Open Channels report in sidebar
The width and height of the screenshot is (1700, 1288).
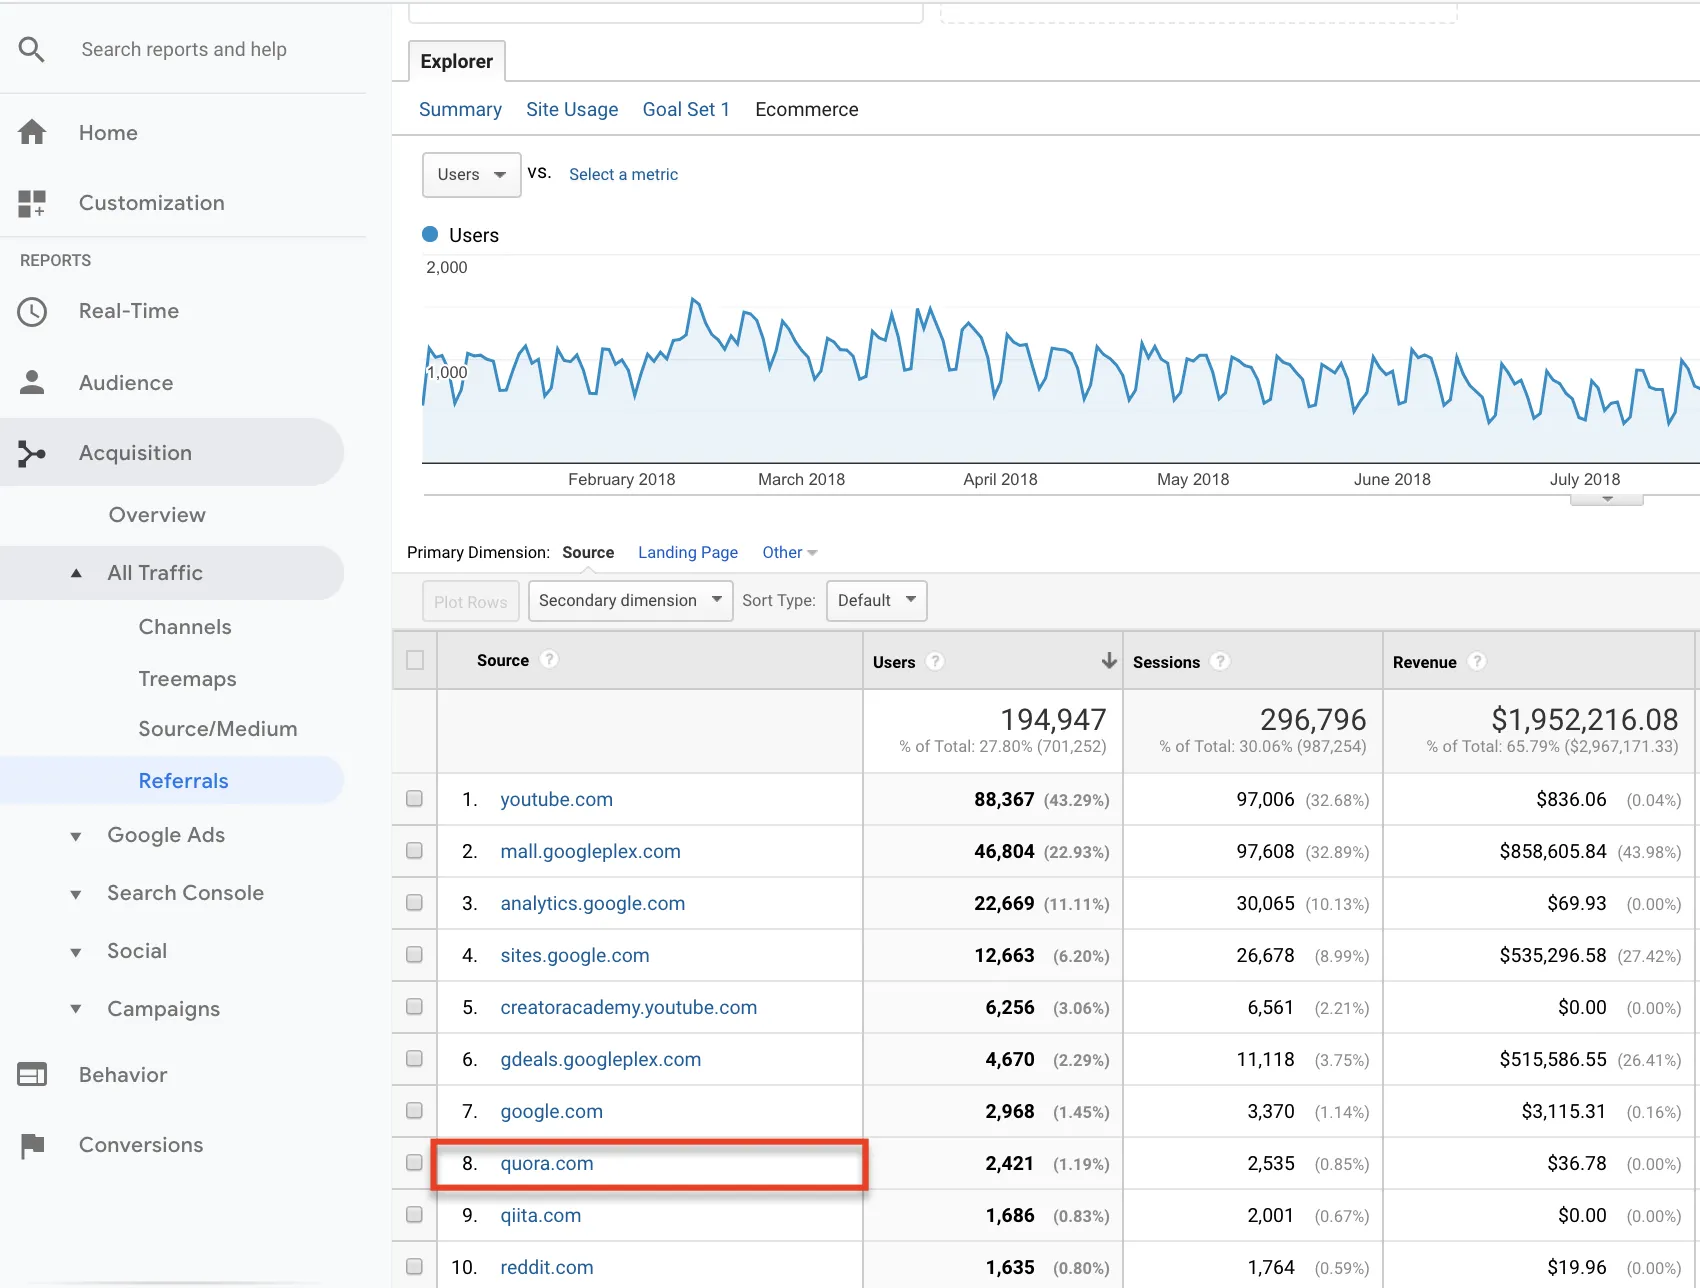click(185, 627)
